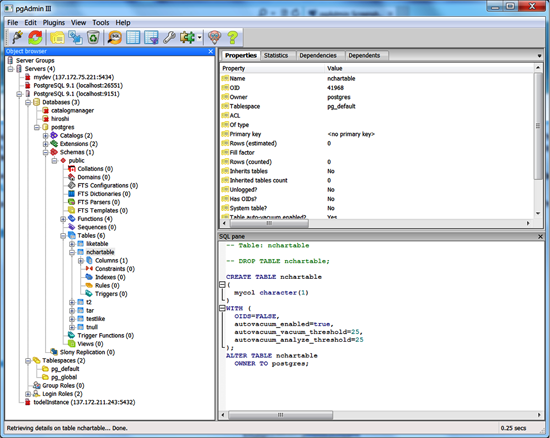Image resolution: width=550 pixels, height=438 pixels.
Task: Collapse the CREATE TABLE code fold
Action: (222, 285)
